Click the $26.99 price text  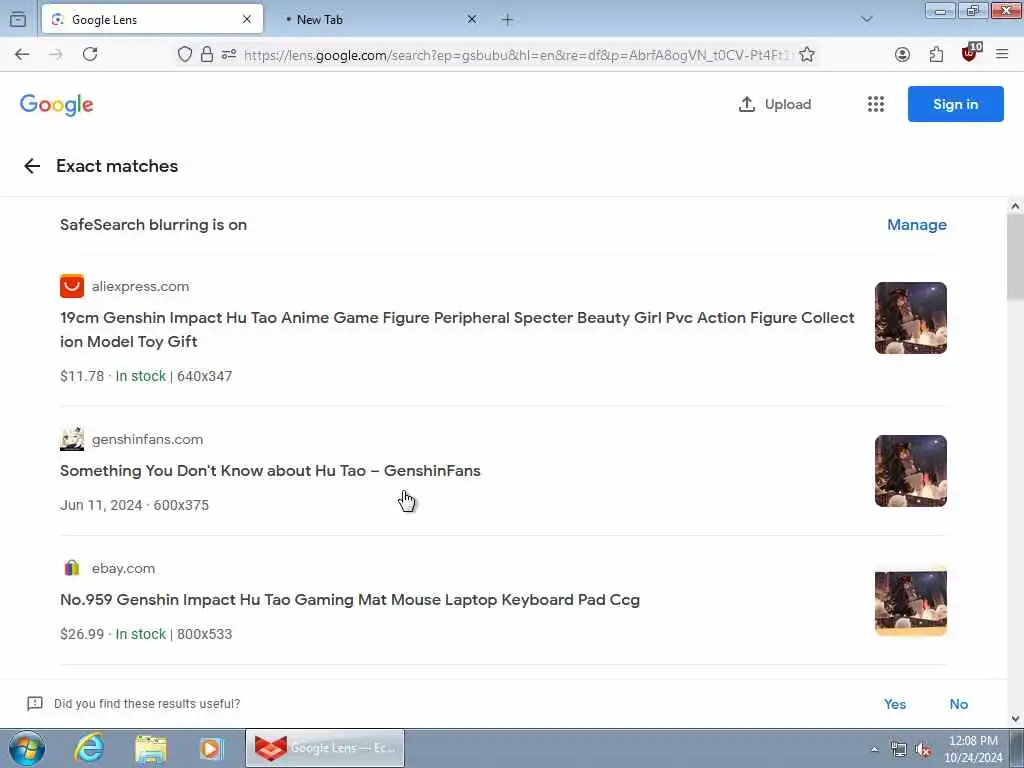[x=82, y=634]
